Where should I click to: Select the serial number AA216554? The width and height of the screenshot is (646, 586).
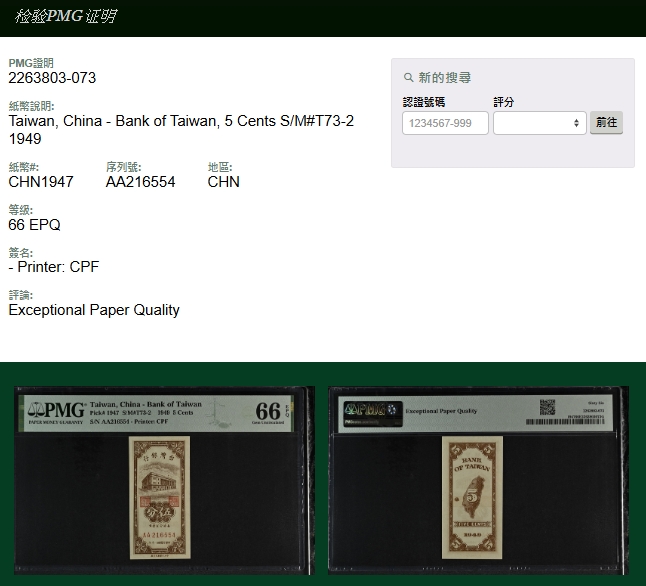coord(140,182)
